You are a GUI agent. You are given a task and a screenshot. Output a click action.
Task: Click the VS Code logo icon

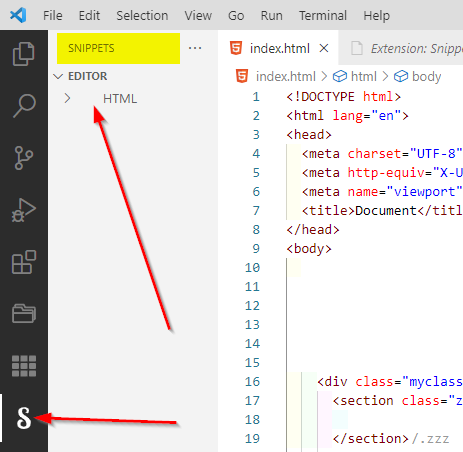coord(18,15)
